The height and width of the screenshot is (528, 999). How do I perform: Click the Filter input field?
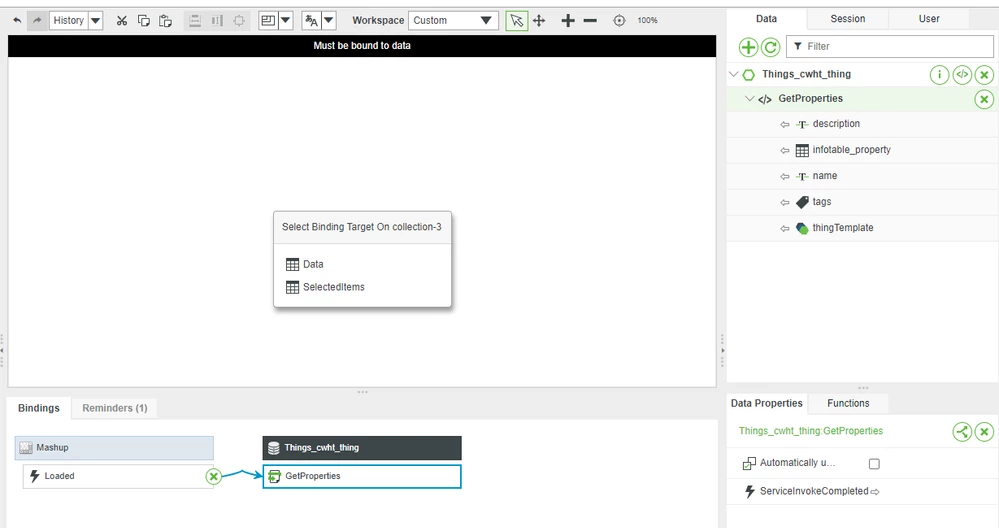point(889,46)
